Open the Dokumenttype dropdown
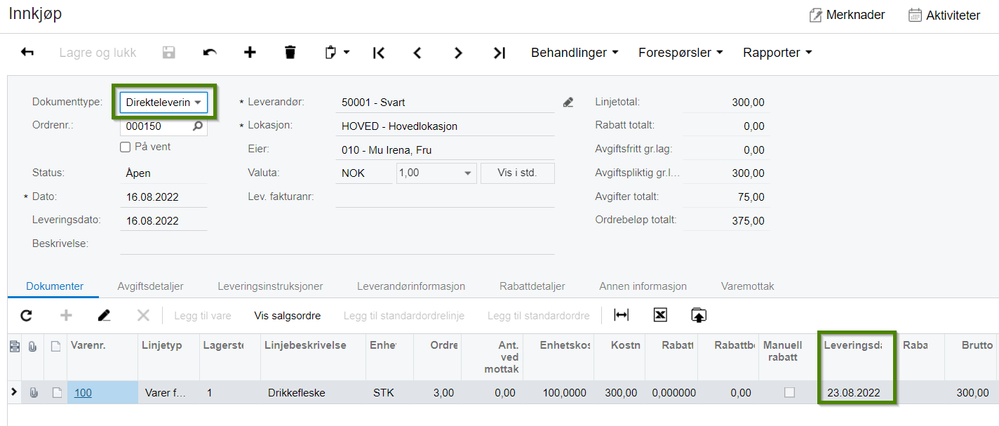 [x=164, y=102]
